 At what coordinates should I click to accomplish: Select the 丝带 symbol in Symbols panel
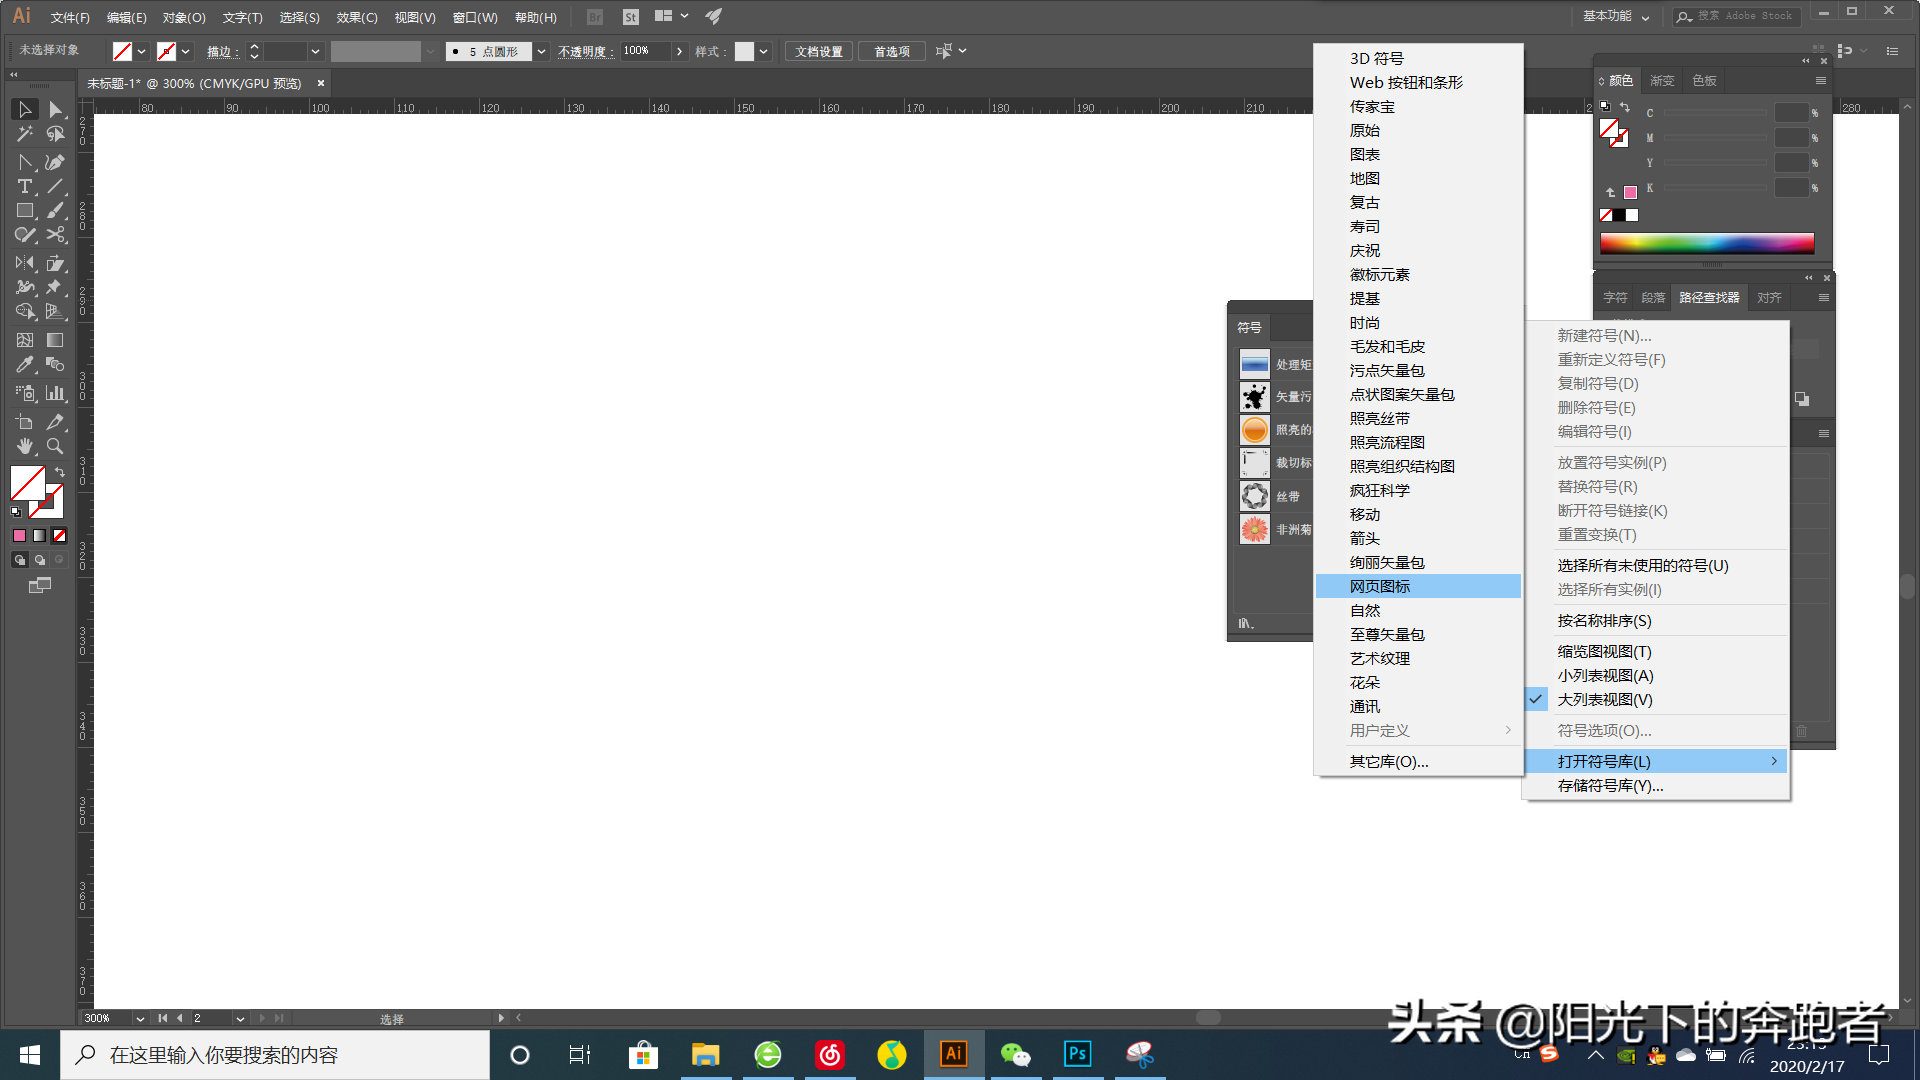coord(1255,495)
